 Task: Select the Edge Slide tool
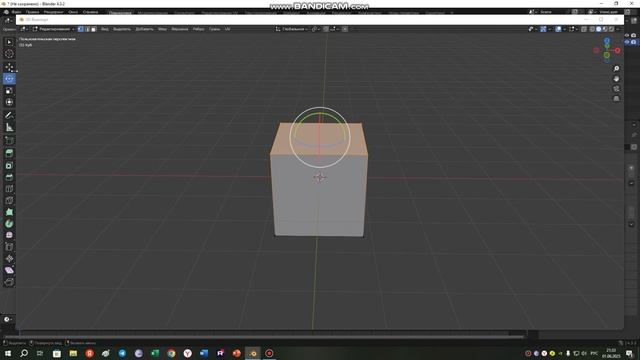(9, 247)
